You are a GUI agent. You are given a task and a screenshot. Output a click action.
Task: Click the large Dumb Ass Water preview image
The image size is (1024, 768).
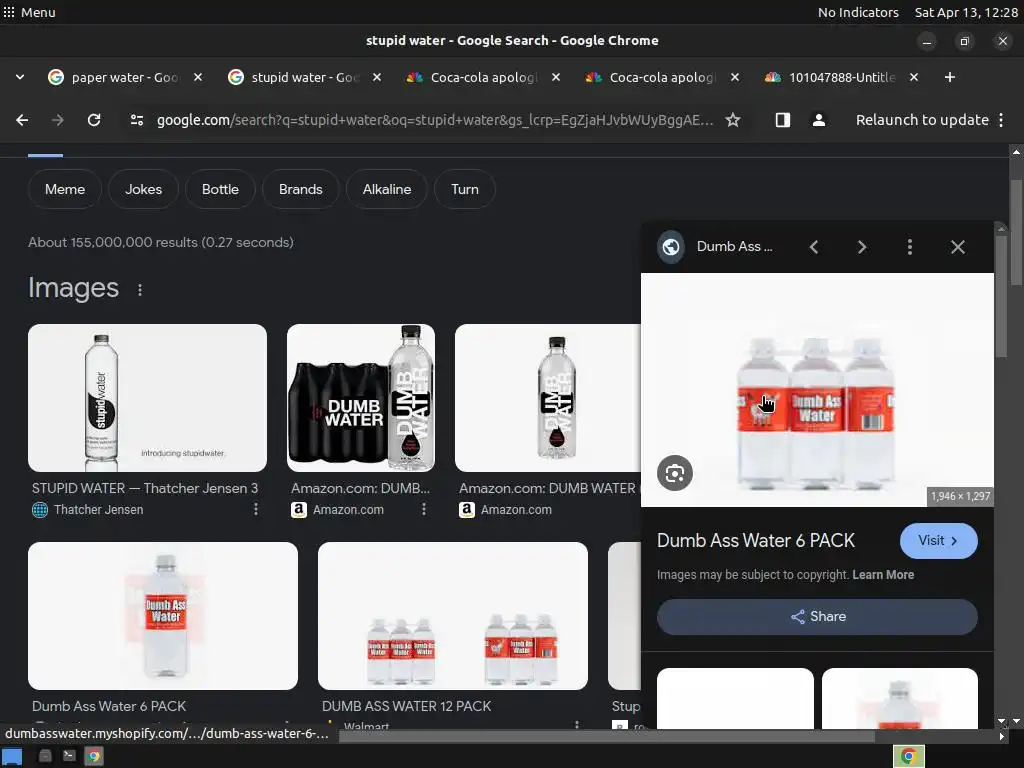817,390
